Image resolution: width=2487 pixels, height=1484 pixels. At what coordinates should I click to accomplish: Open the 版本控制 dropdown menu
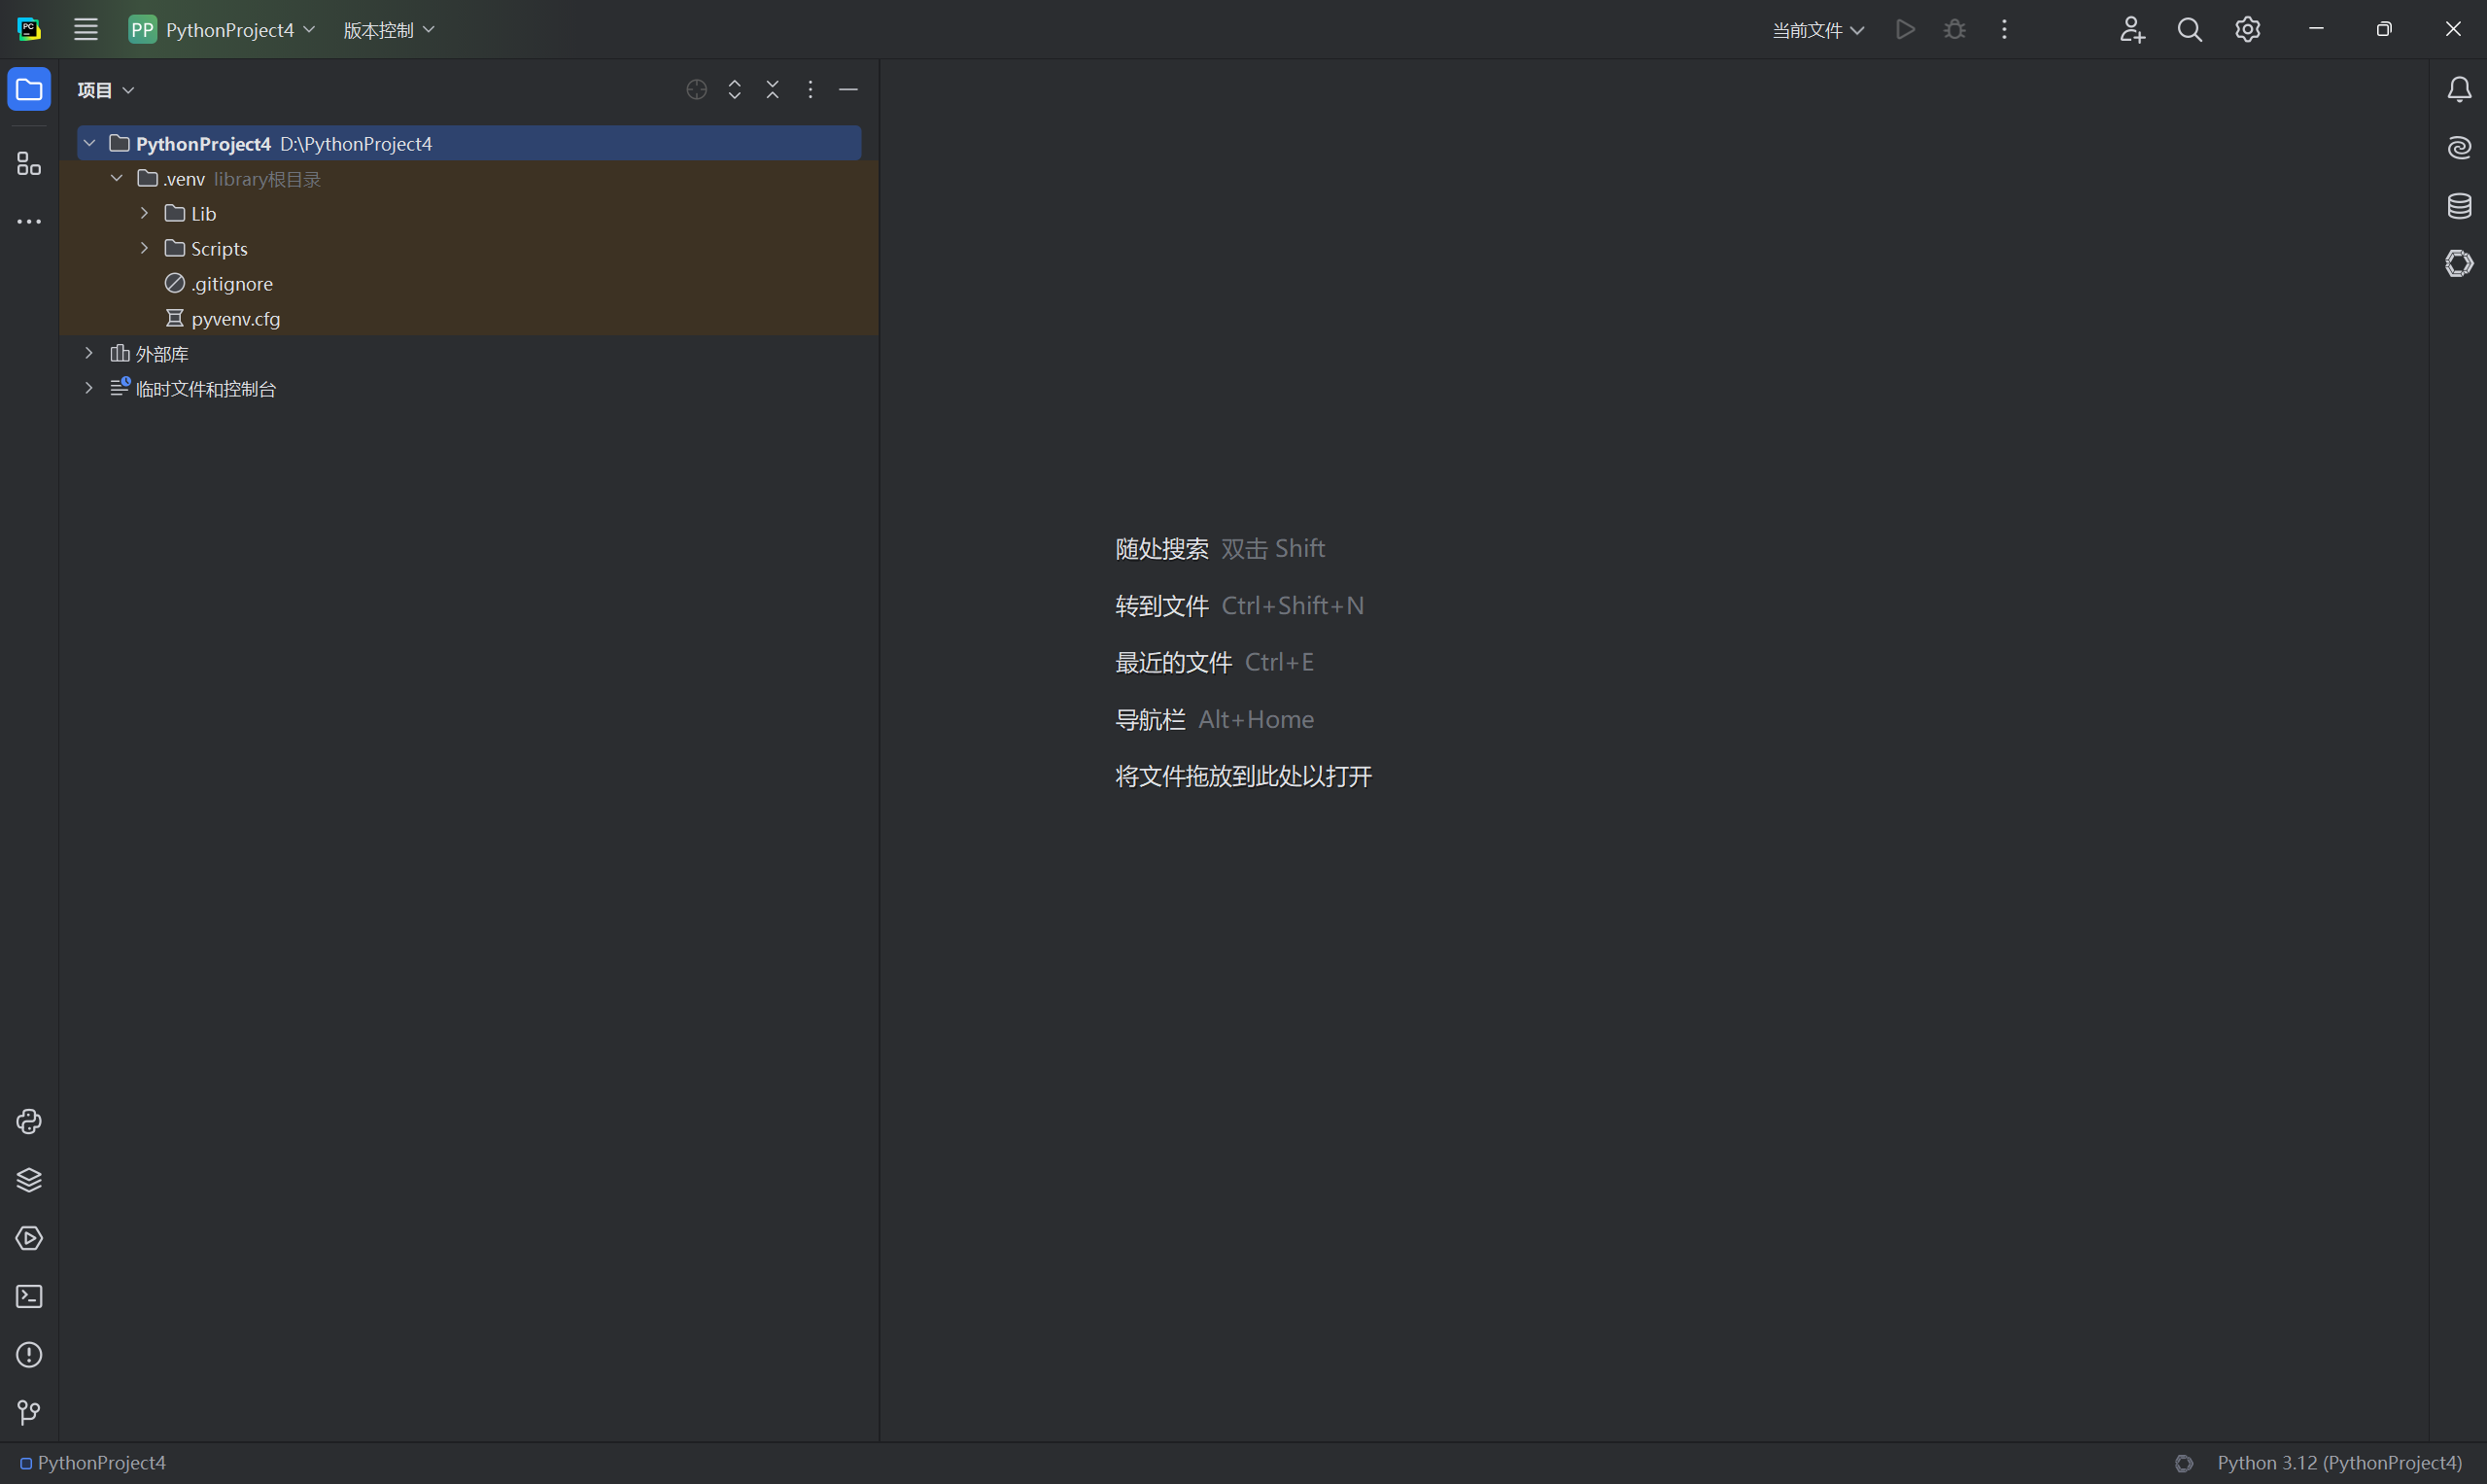[x=388, y=30]
